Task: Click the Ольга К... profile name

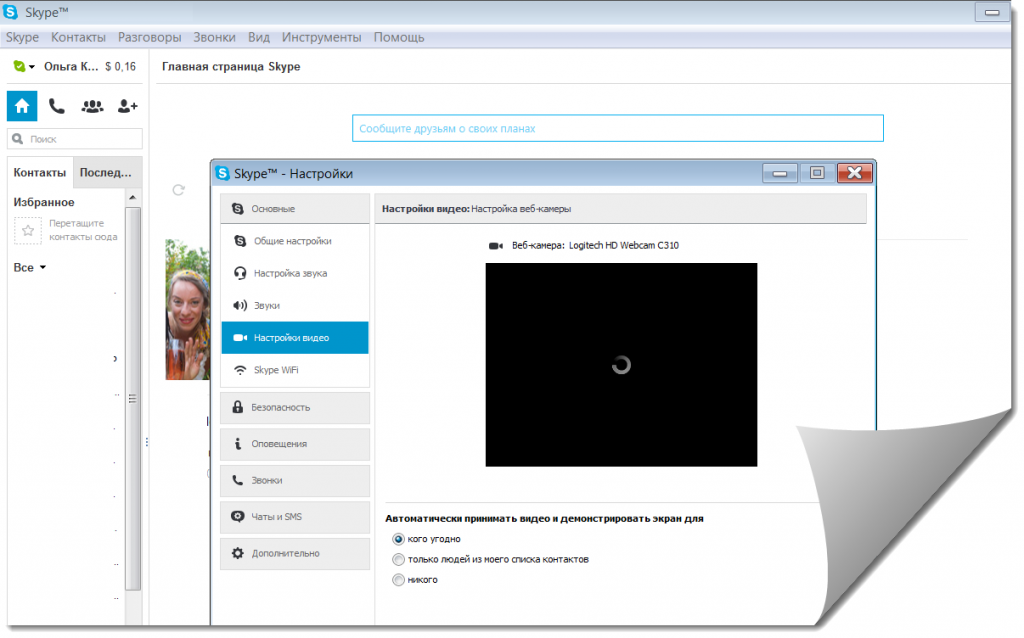Action: (71, 66)
